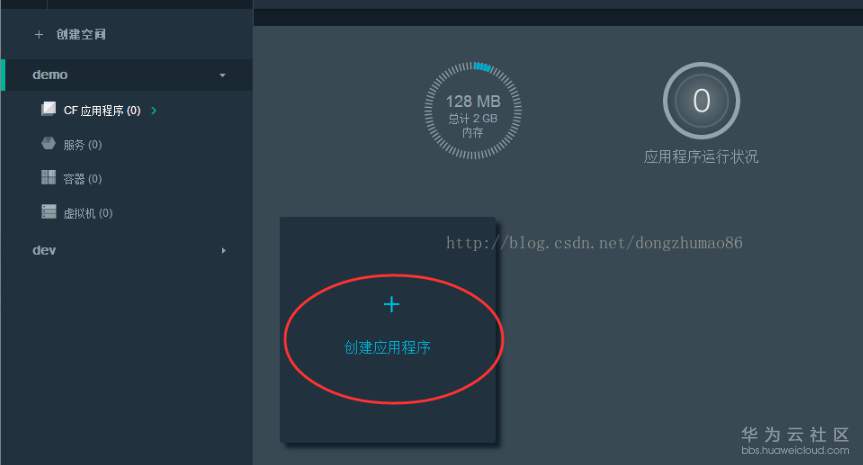Click the 创建应用程序 link text

387,347
